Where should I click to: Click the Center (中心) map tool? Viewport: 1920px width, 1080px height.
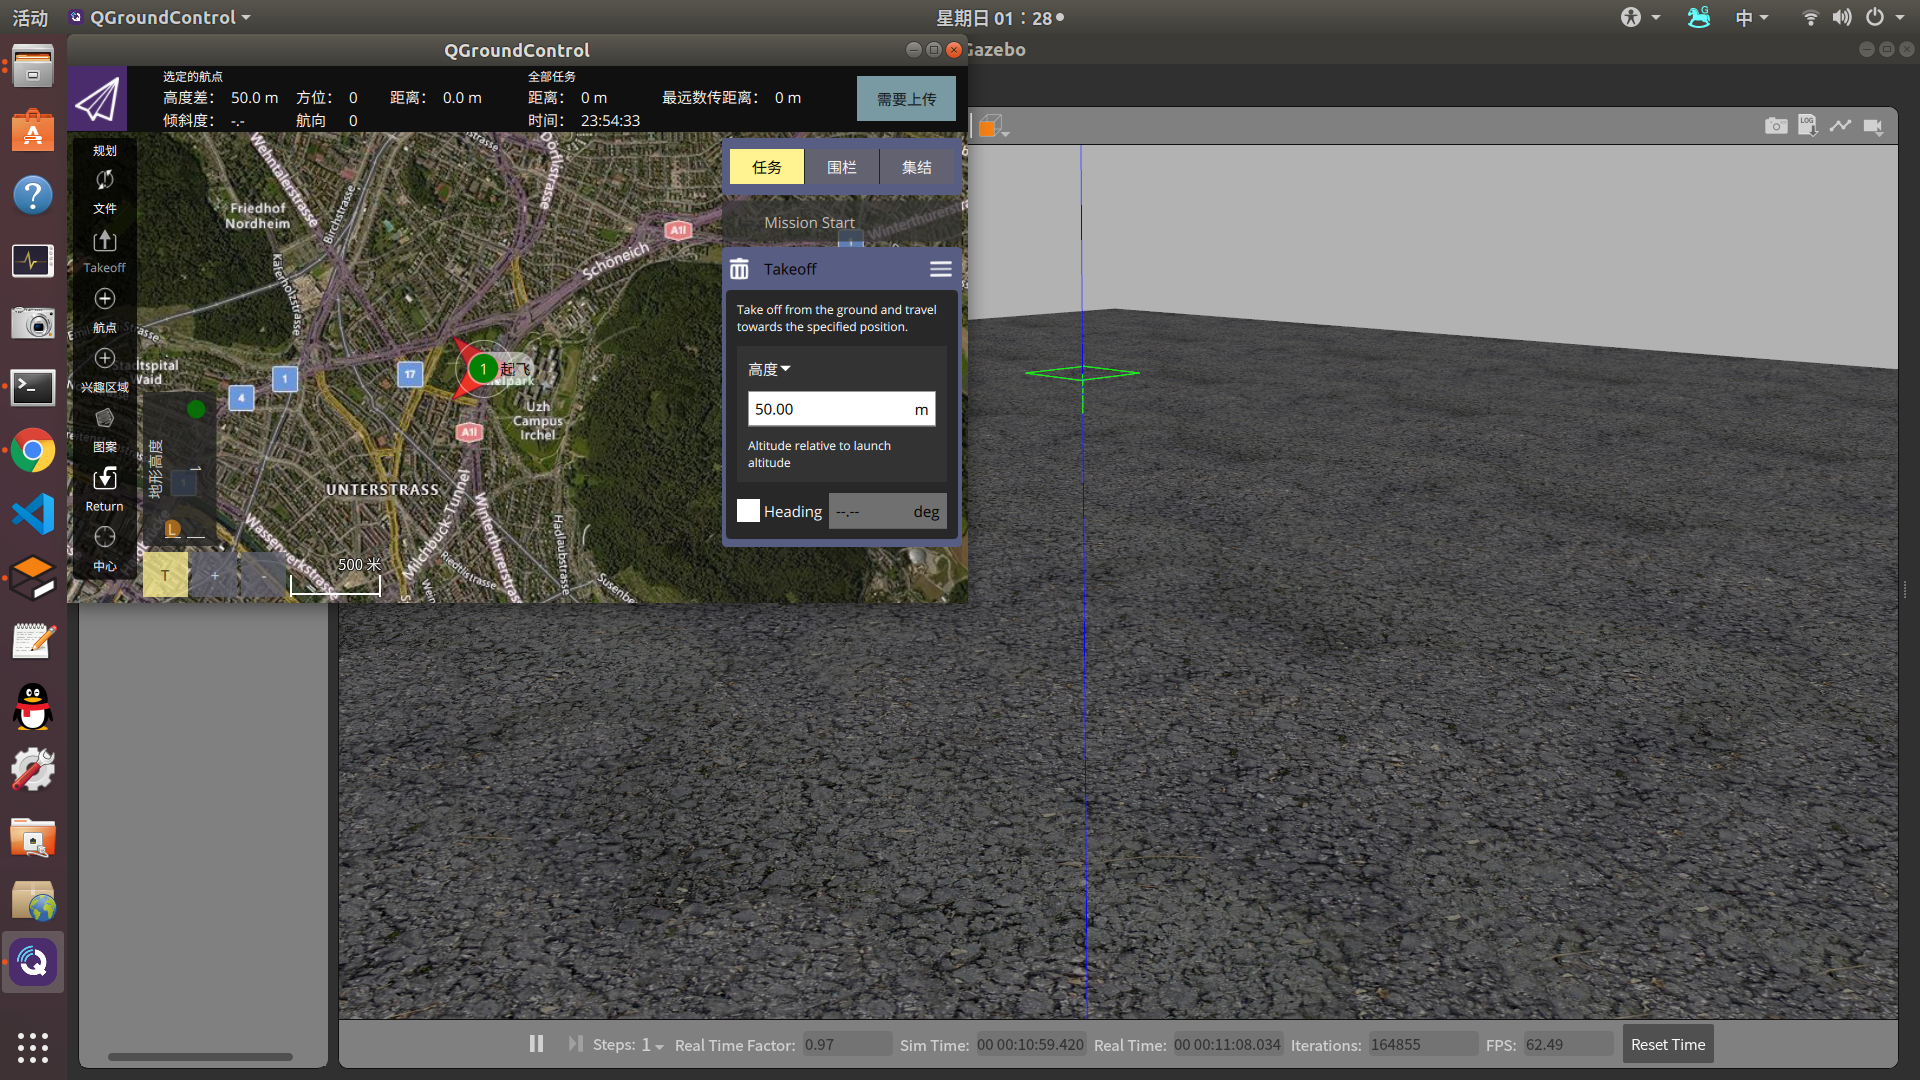click(x=104, y=538)
